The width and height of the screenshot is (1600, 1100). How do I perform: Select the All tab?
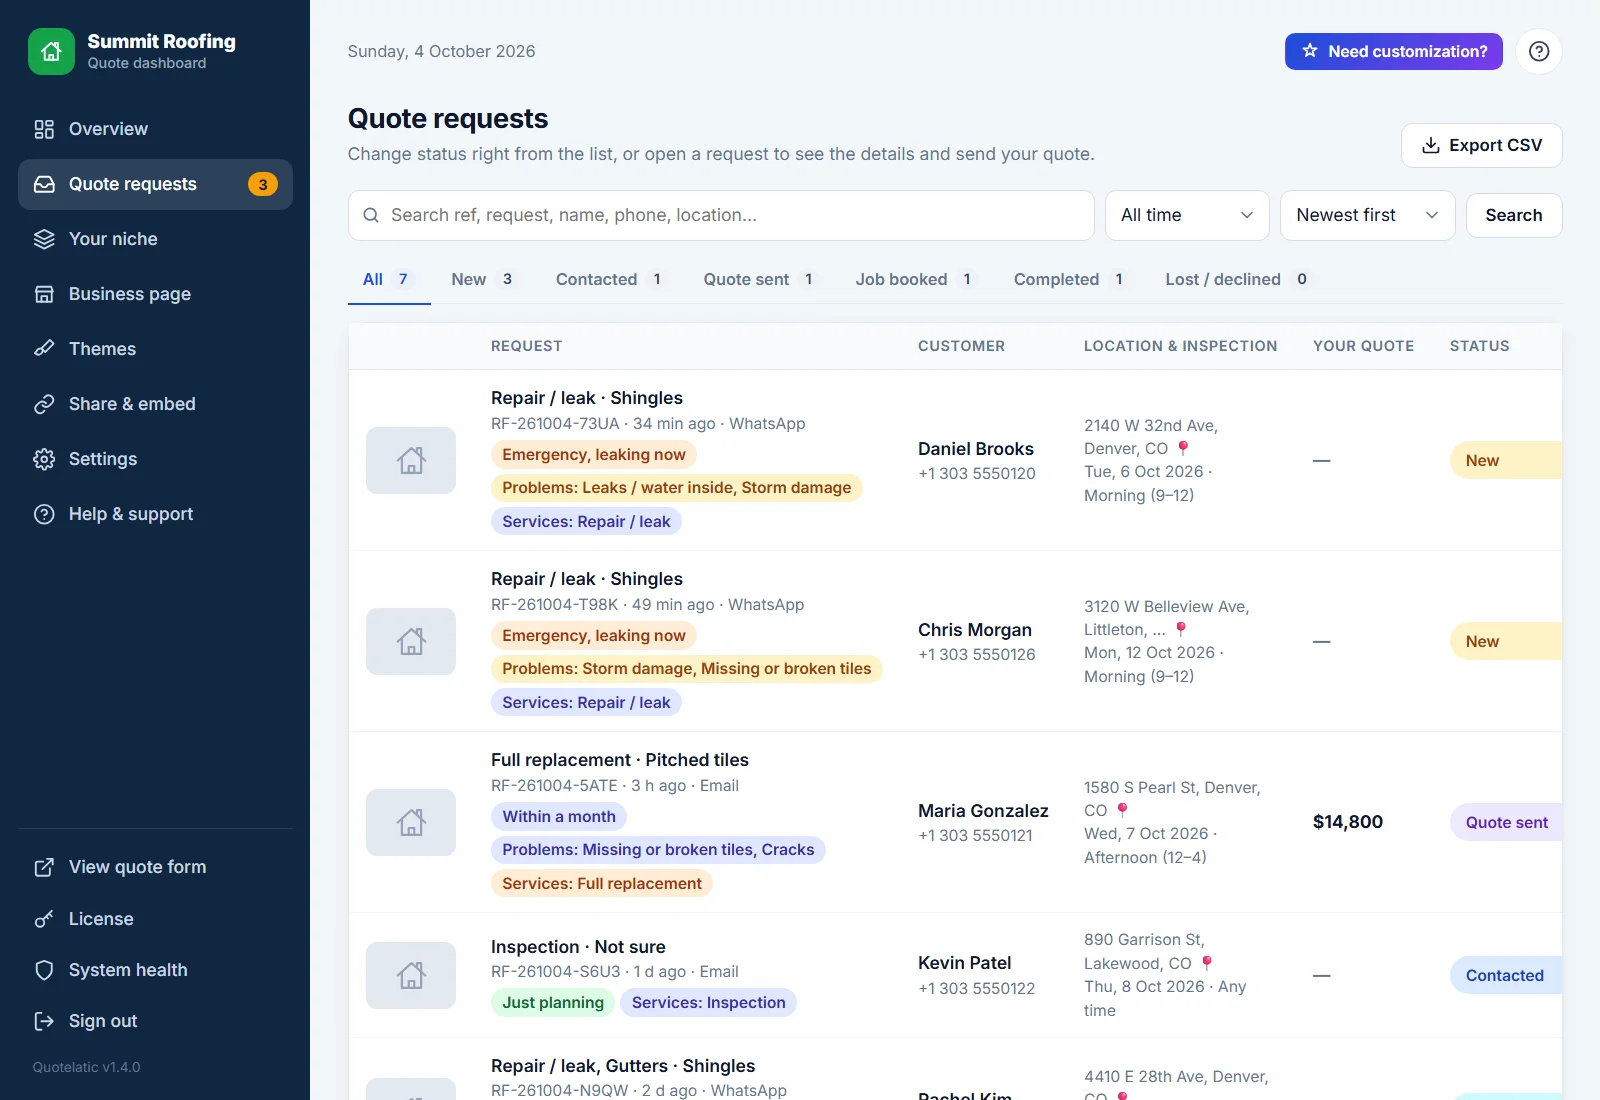coord(389,279)
